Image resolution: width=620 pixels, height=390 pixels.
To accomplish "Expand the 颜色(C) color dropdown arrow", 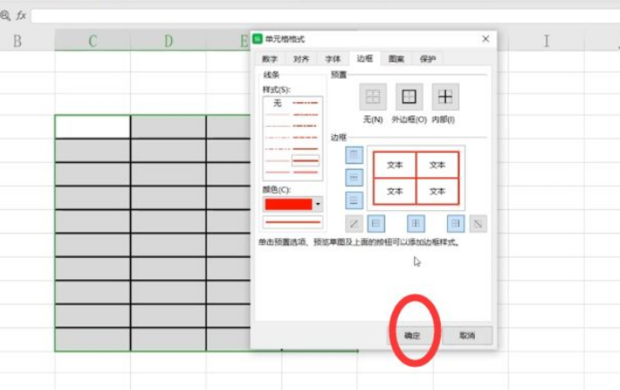I will 318,204.
